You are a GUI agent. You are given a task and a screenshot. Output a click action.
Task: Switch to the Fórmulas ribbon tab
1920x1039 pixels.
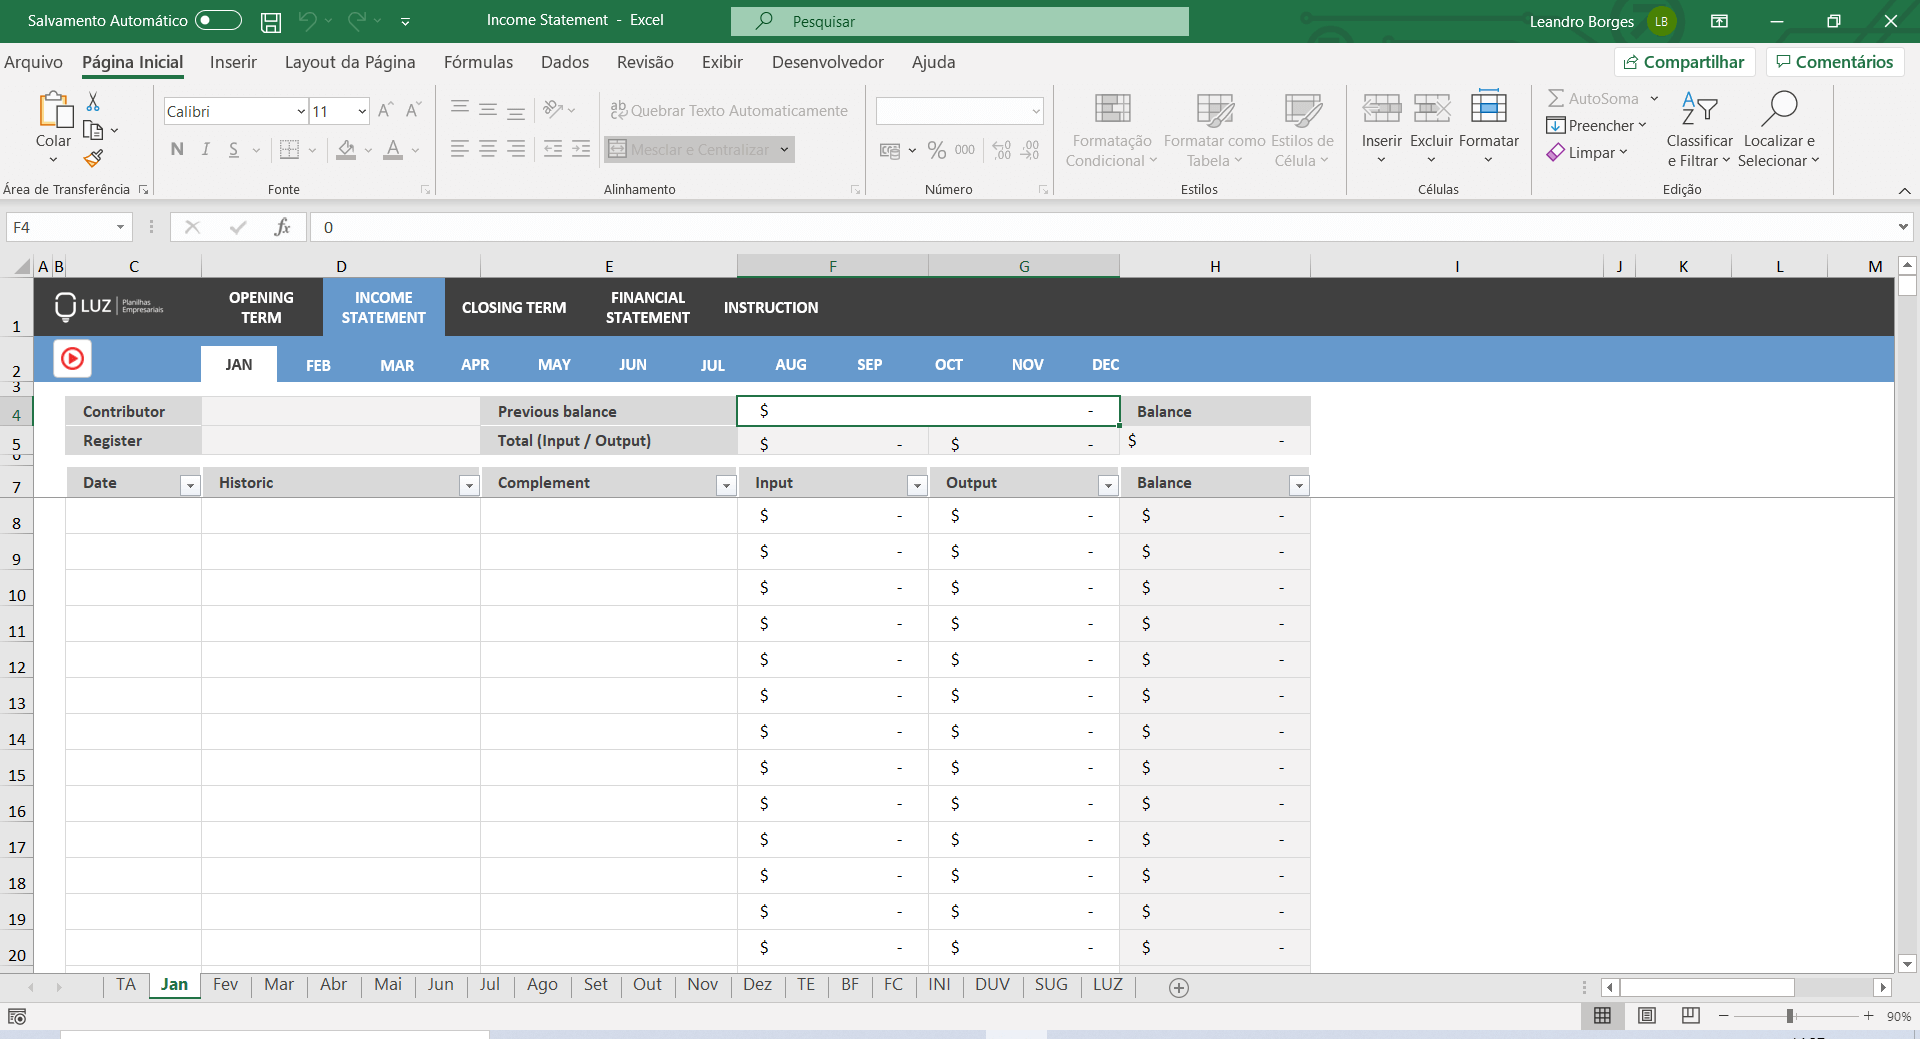(x=478, y=62)
